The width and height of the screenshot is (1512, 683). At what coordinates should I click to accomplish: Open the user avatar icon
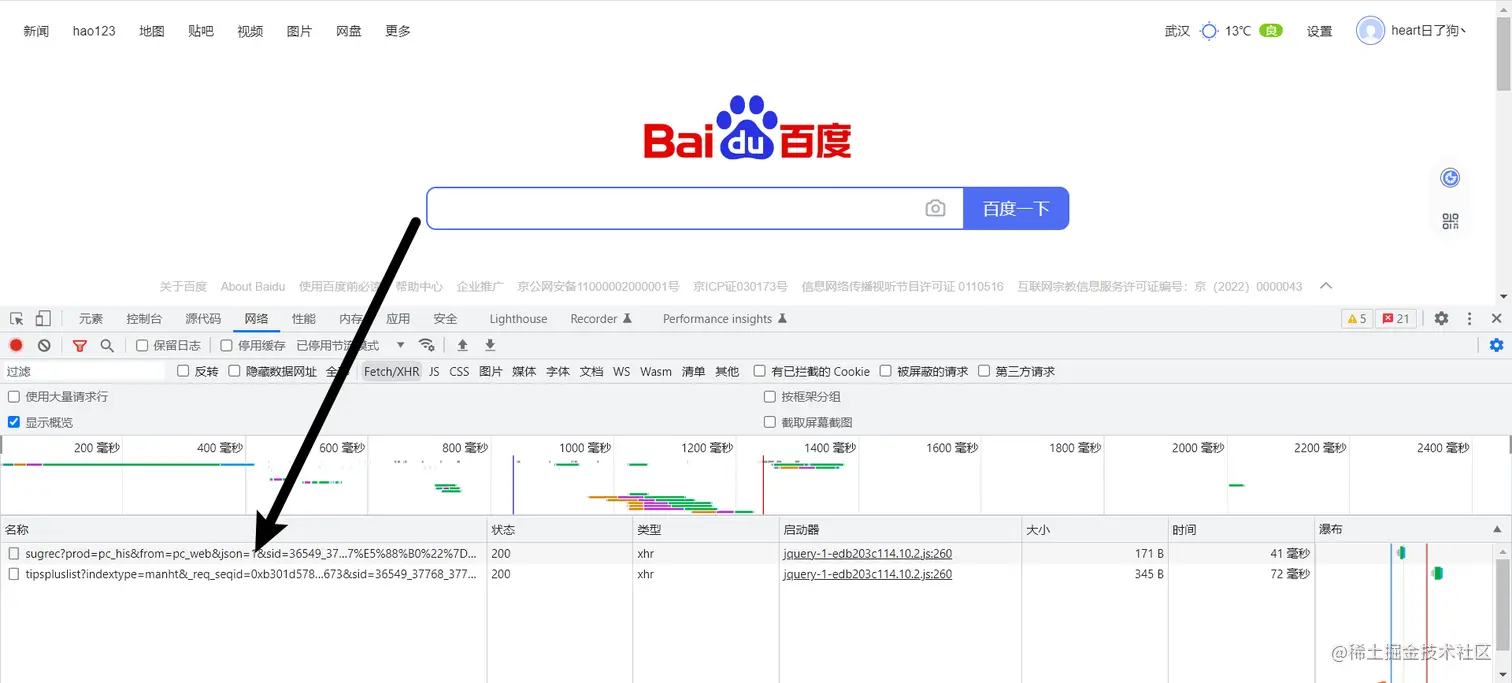coord(1370,31)
